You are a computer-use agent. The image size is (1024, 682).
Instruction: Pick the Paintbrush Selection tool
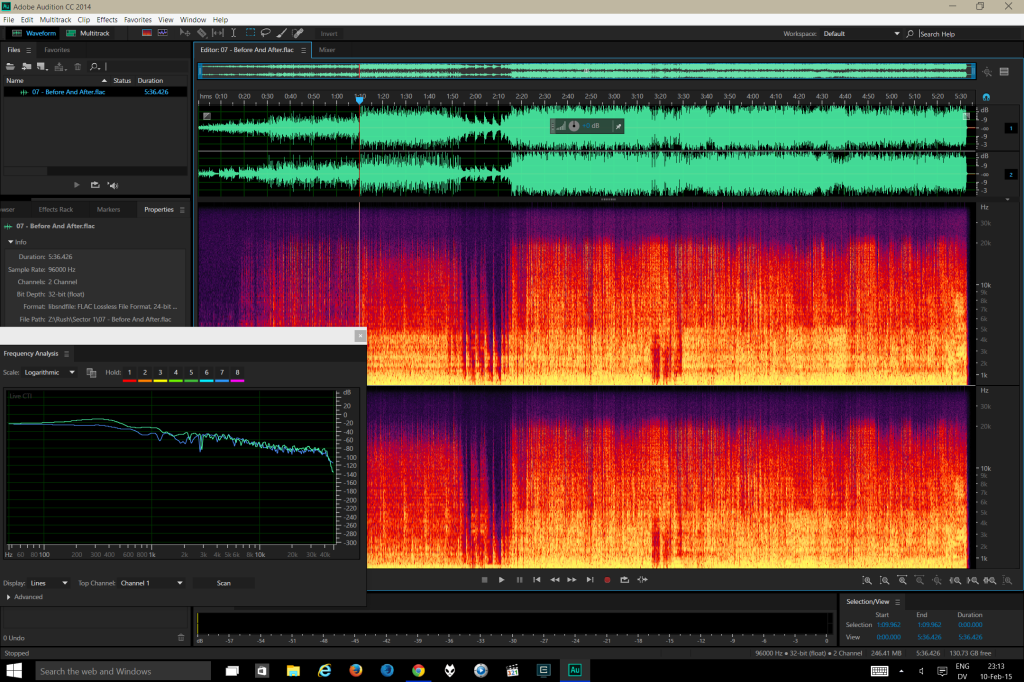283,33
